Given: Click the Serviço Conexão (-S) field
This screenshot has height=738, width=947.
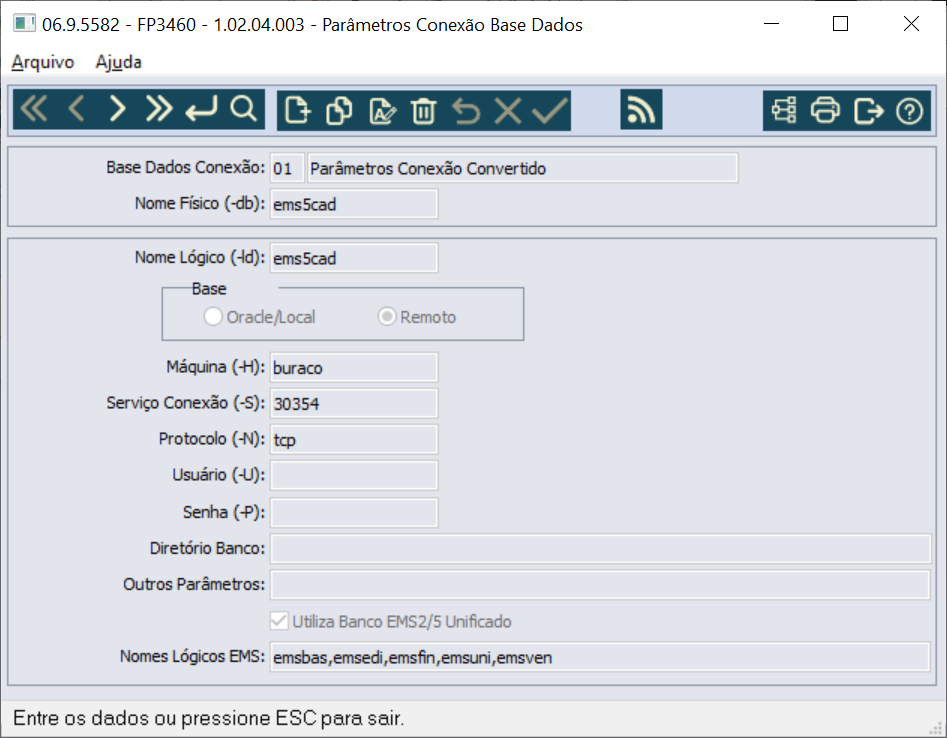Looking at the screenshot, I should coord(354,403).
